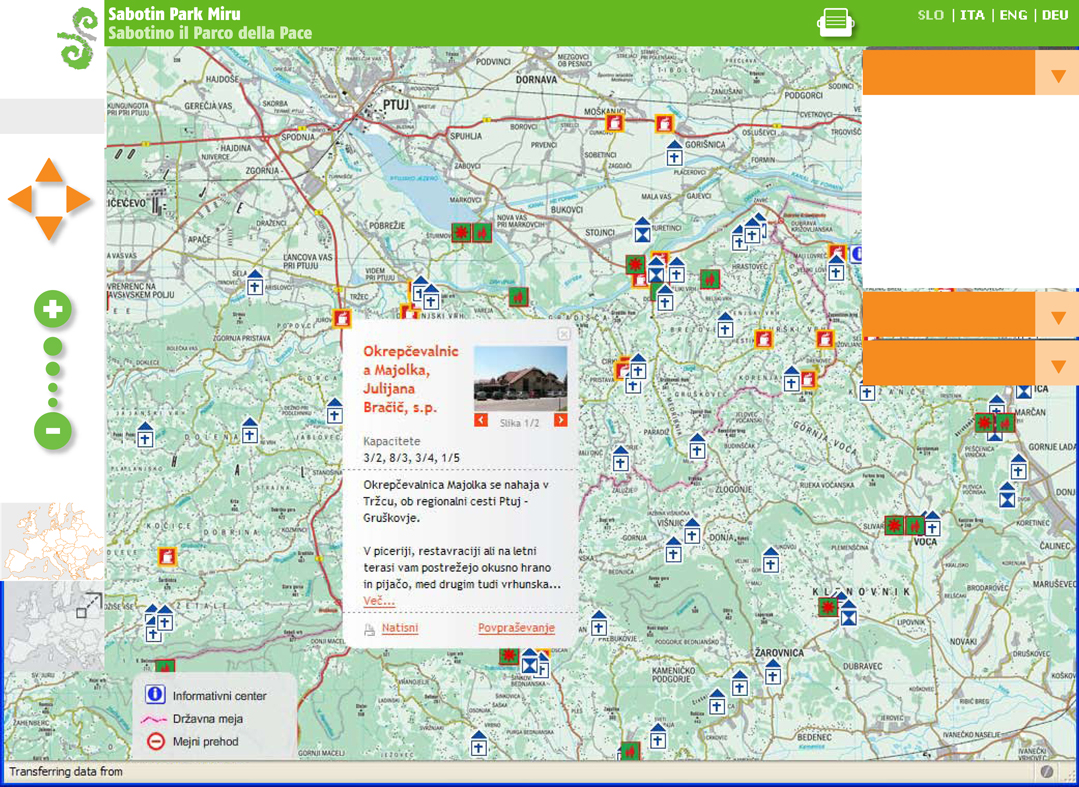Click the green marker above Vareja label
The height and width of the screenshot is (787, 1079).
point(519,297)
